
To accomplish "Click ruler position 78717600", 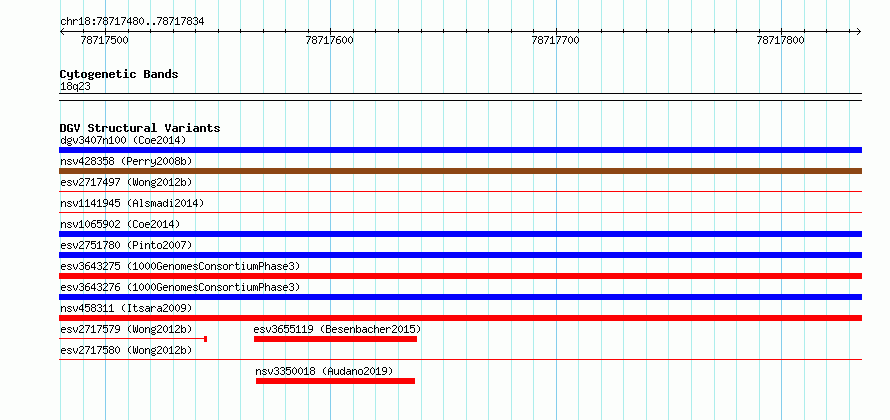I will pyautogui.click(x=329, y=40).
